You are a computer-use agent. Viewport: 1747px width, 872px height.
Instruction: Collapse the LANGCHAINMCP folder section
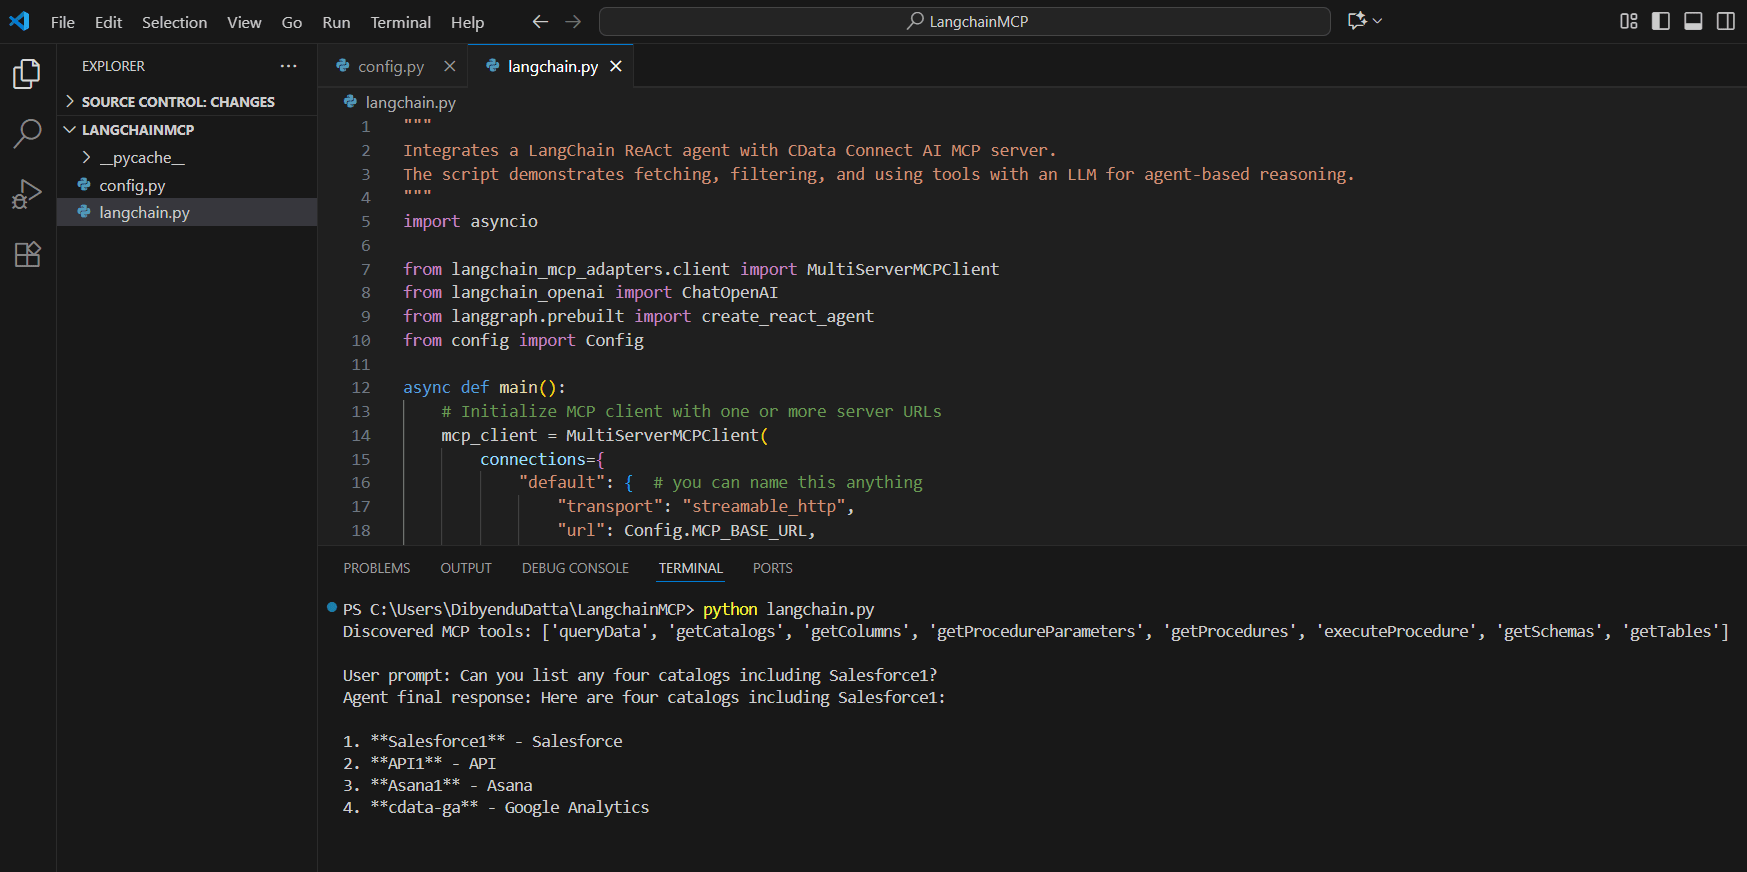[x=138, y=130]
